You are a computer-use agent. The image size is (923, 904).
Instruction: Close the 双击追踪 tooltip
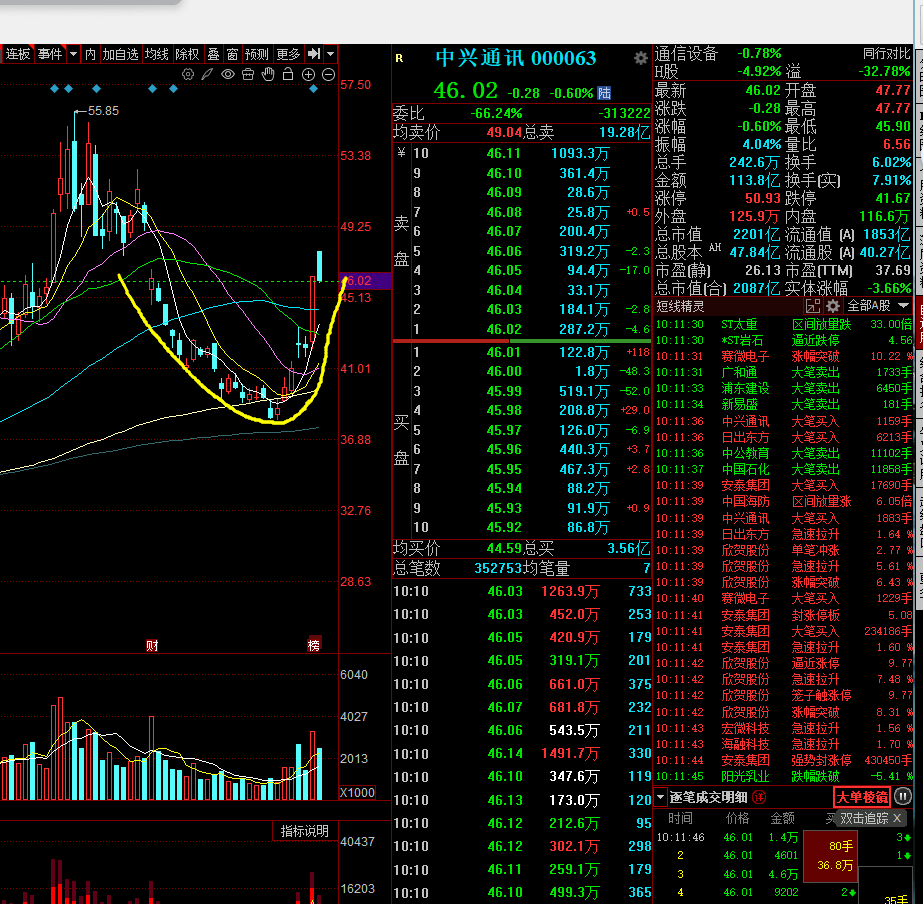coord(897,818)
